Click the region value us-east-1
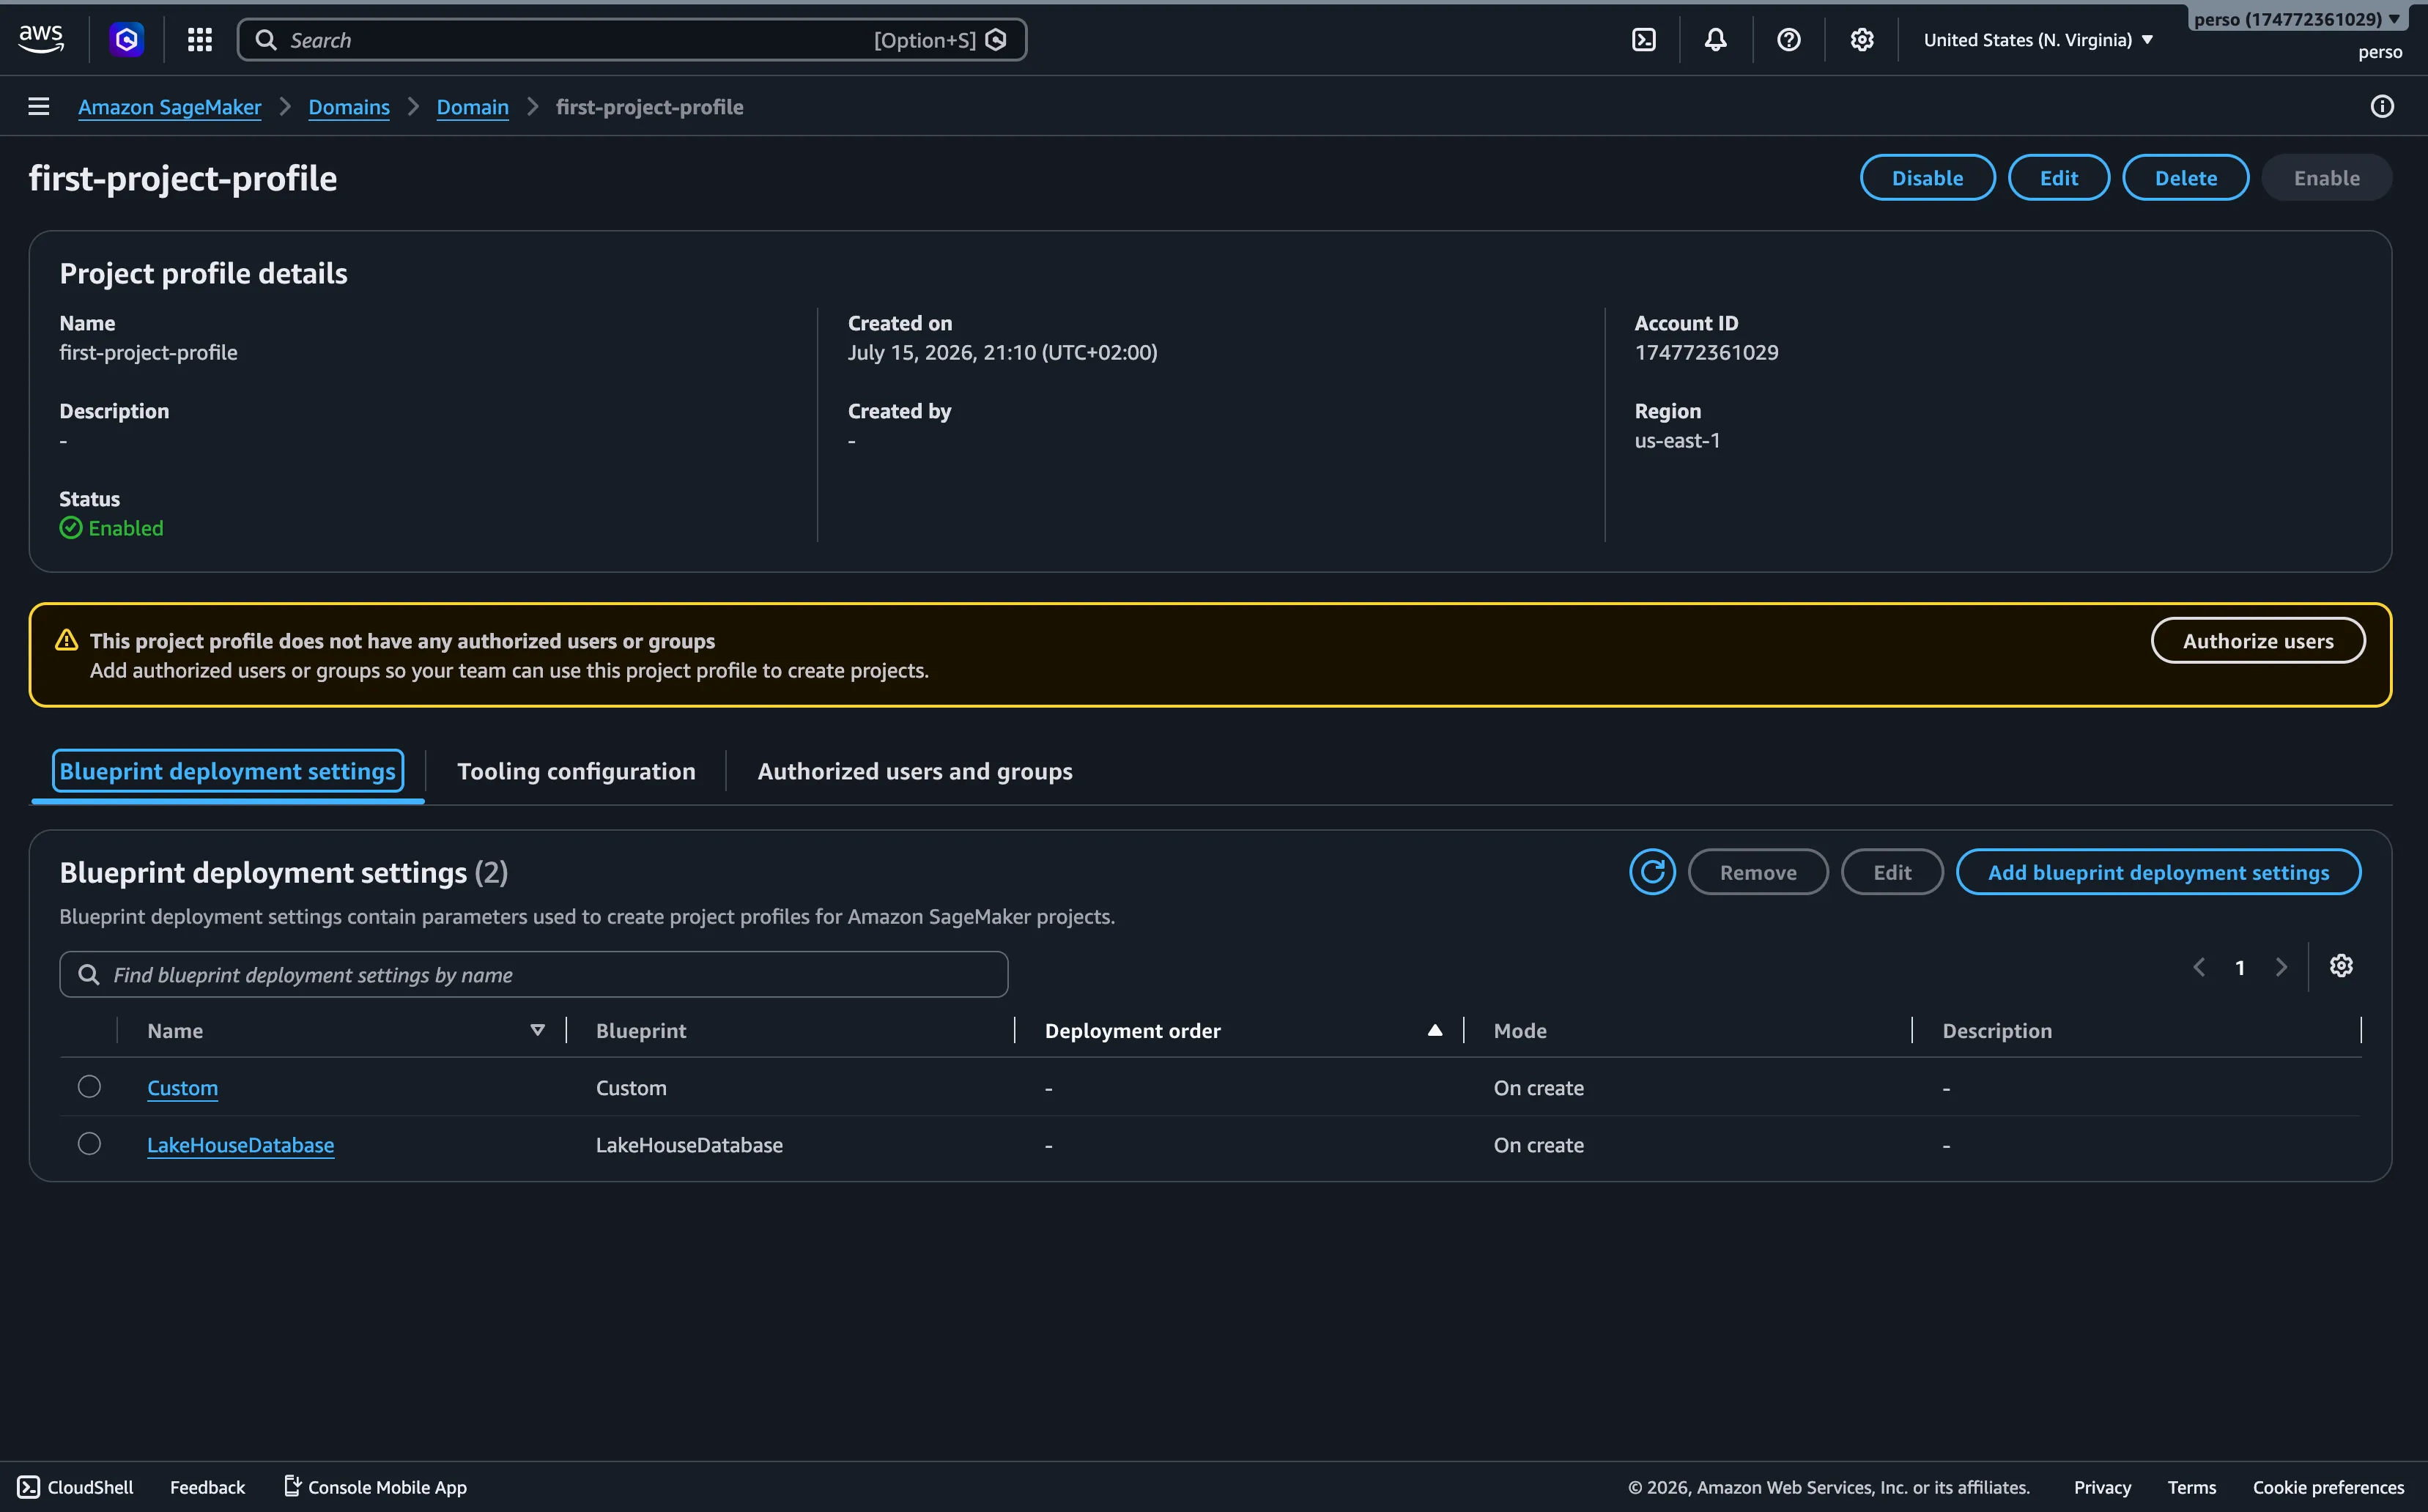The height and width of the screenshot is (1512, 2428). pyautogui.click(x=1677, y=440)
